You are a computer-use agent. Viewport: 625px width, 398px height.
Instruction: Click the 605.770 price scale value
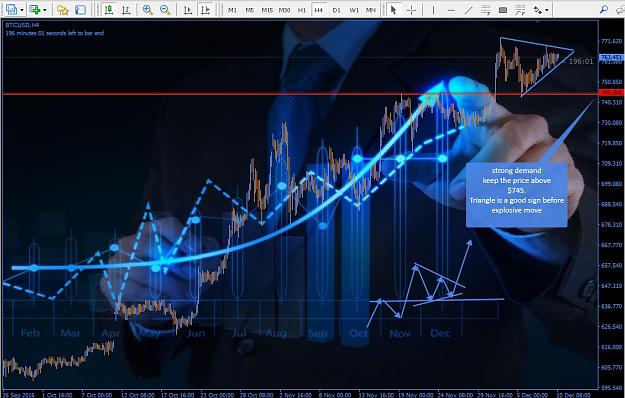[x=612, y=367]
